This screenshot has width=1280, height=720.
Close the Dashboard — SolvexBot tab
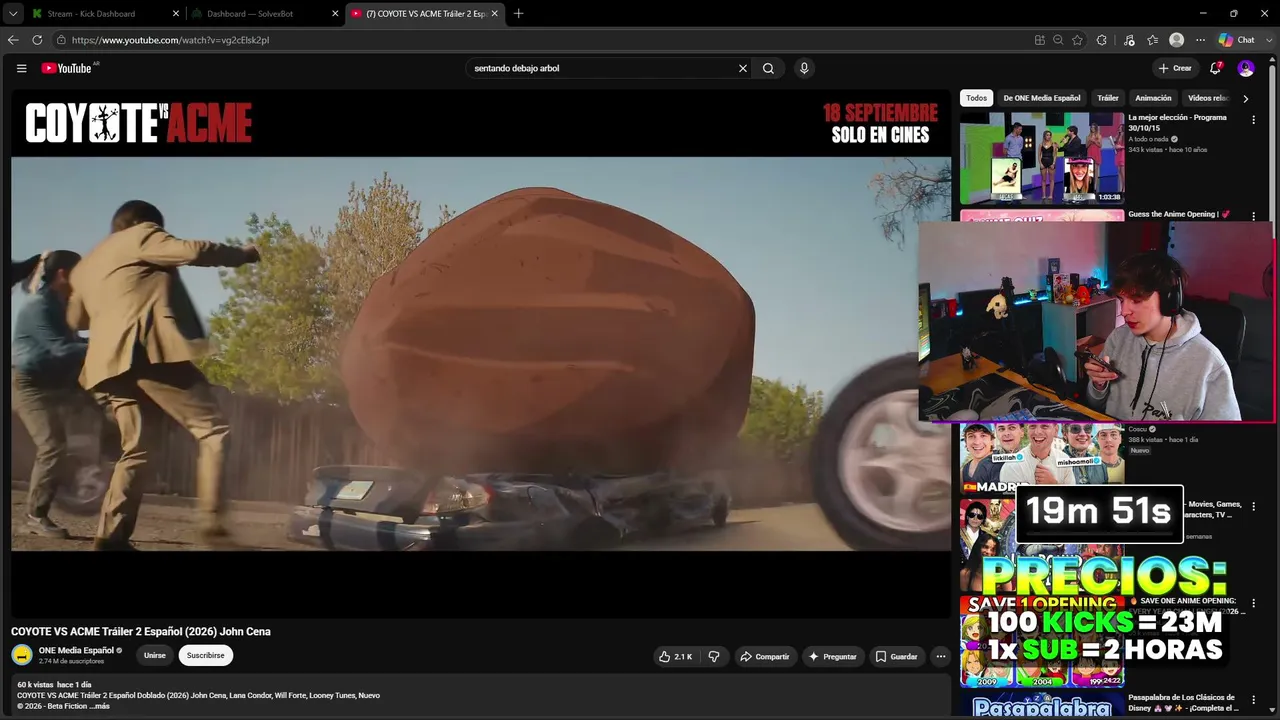click(x=335, y=14)
